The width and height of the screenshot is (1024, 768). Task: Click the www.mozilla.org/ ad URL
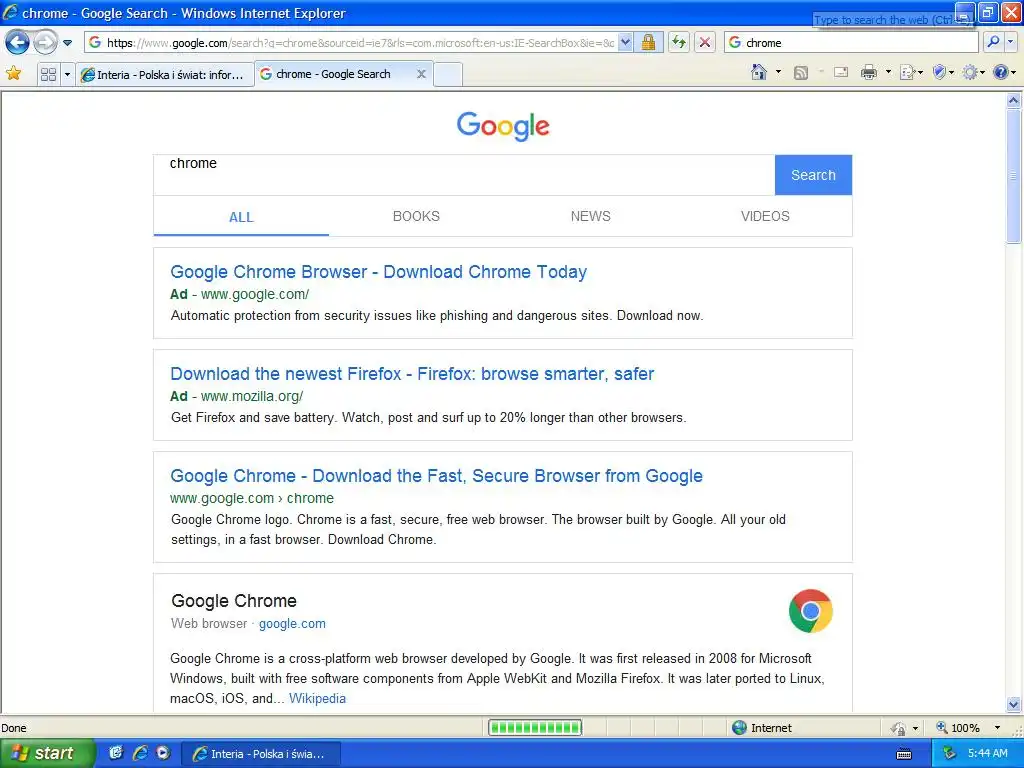[x=252, y=396]
